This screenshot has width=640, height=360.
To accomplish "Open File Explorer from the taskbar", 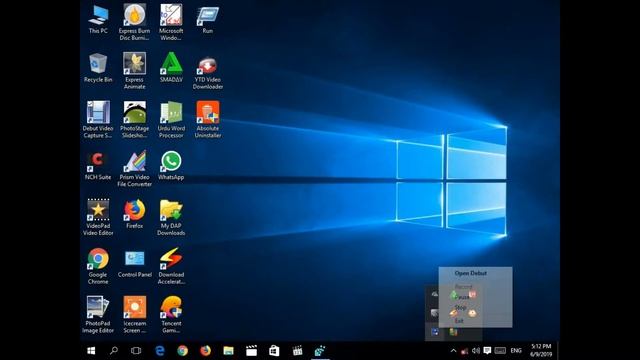I will (228, 351).
